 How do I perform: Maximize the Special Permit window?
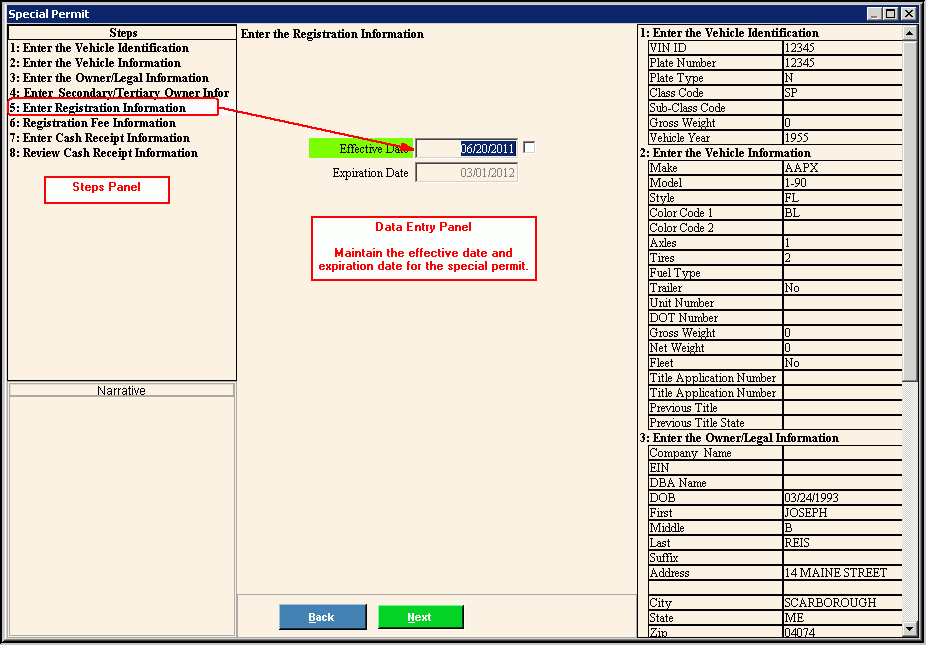pyautogui.click(x=891, y=14)
